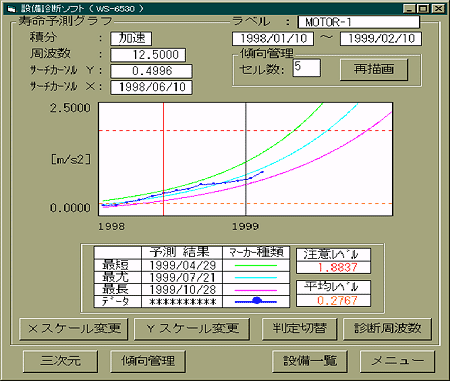Maximize the 設備診断ソフト window

pyautogui.click(x=423, y=9)
